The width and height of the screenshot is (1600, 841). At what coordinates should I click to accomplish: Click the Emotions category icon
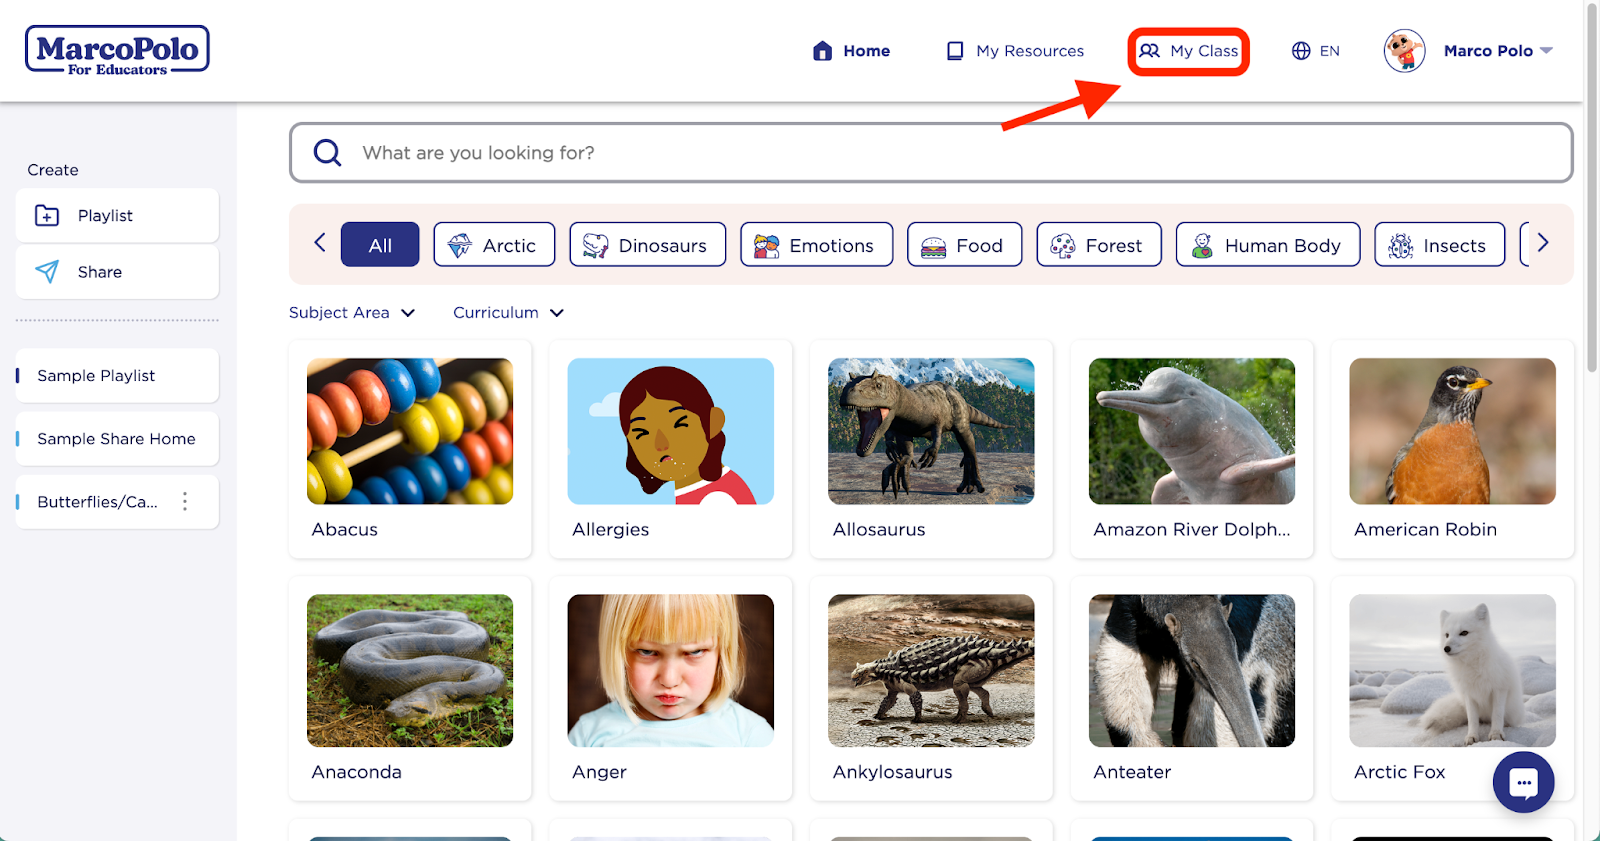click(766, 245)
